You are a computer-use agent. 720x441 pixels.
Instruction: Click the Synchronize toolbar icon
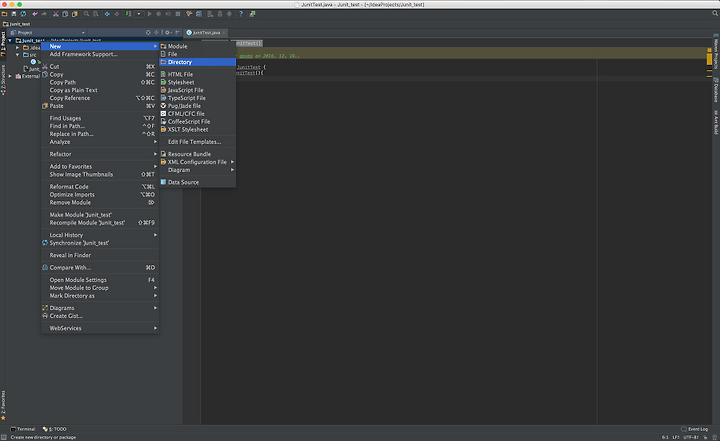pyautogui.click(x=23, y=14)
